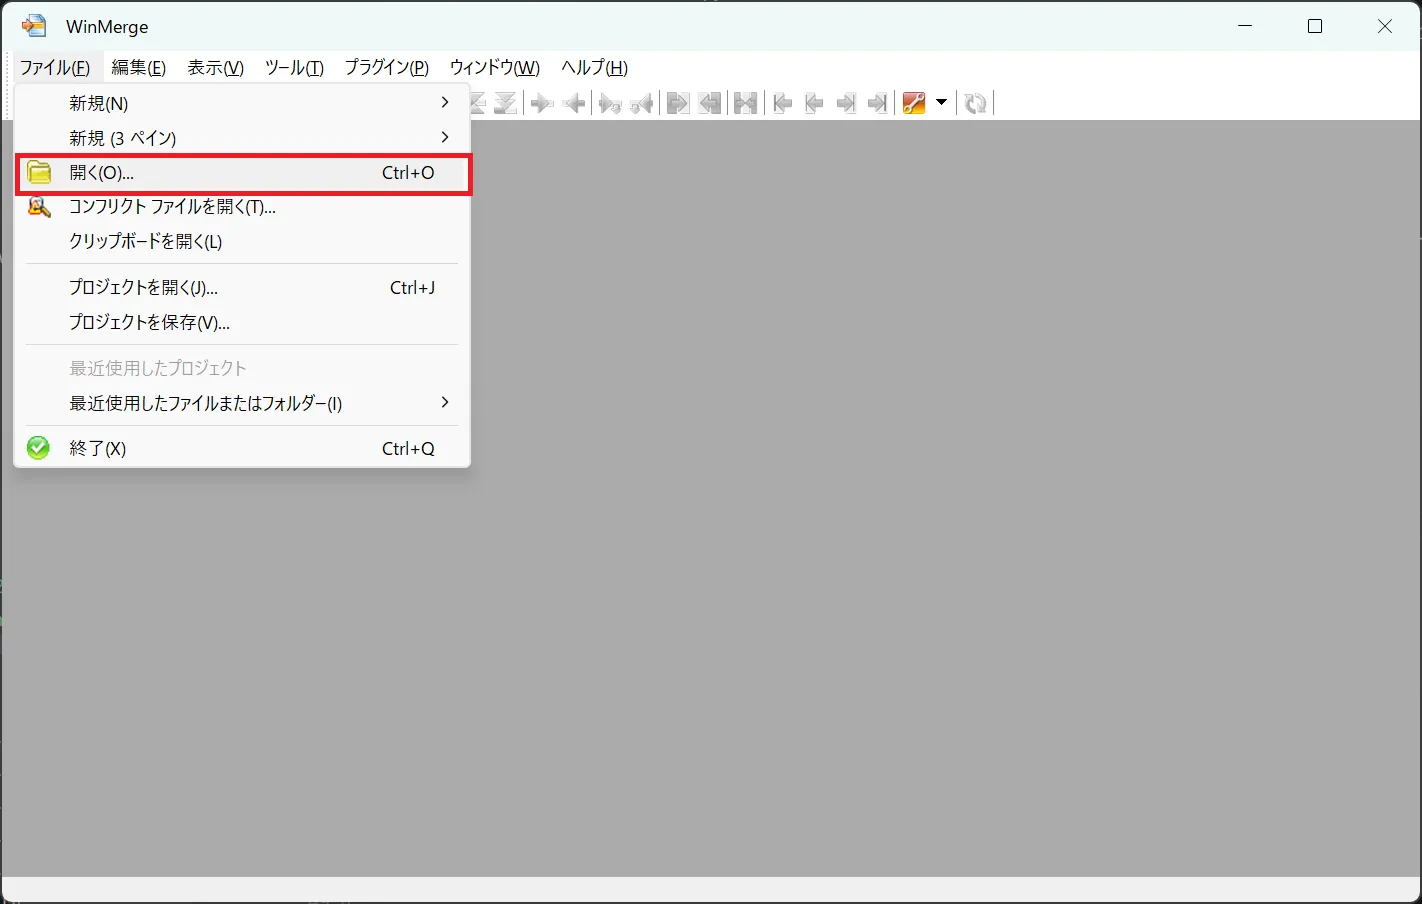Viewport: 1422px width, 904px height.
Task: Open Options via the wrench icon
Action: 914,103
